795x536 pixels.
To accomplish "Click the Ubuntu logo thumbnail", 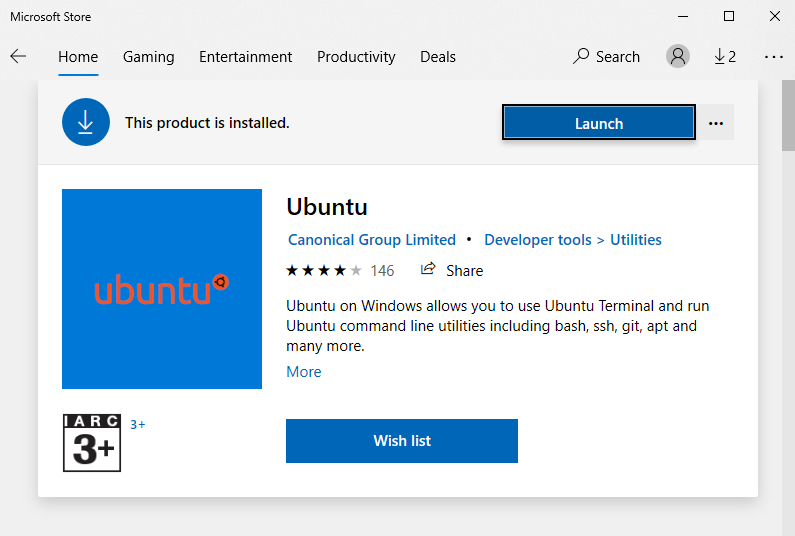I will point(162,289).
